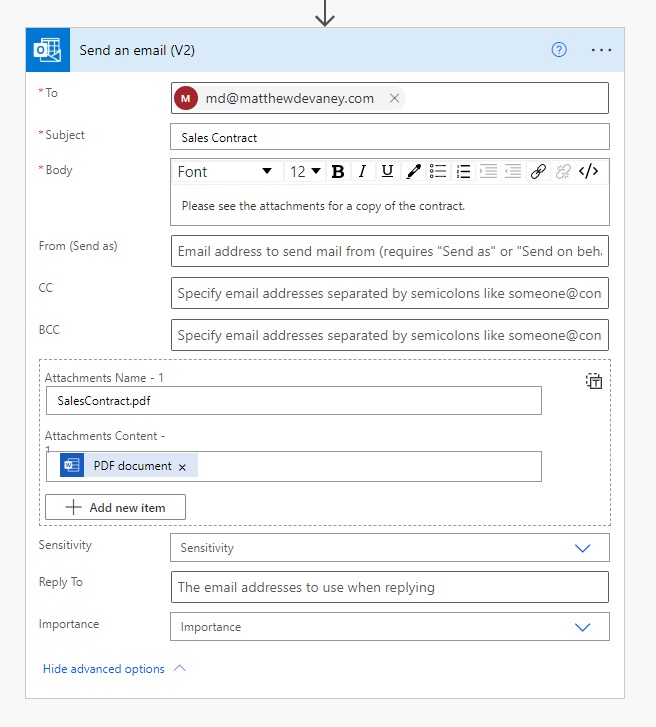Switch Body to code view
This screenshot has height=727, width=656.
click(x=588, y=172)
